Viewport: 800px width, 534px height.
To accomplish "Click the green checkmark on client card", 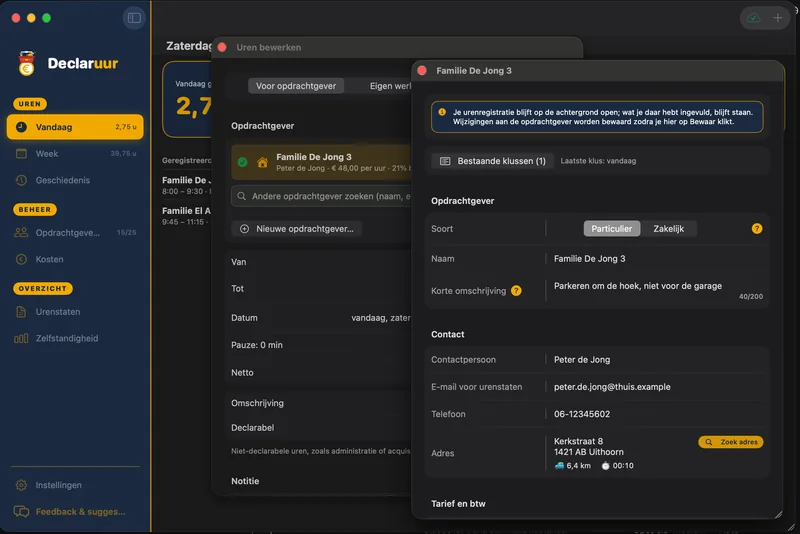I will [x=243, y=162].
